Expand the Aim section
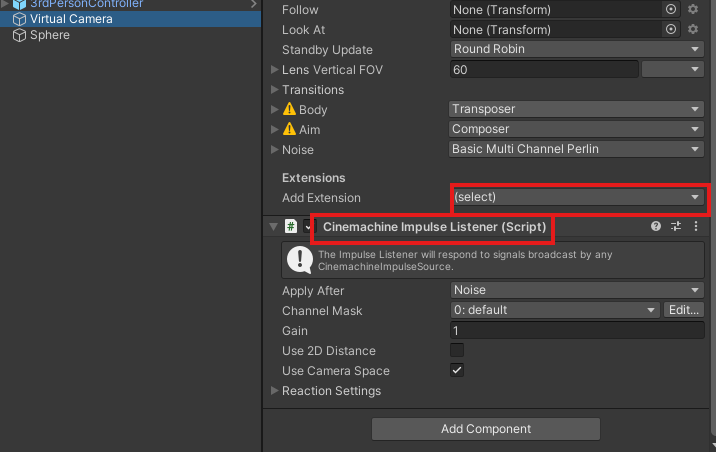The image size is (716, 452). tap(274, 130)
